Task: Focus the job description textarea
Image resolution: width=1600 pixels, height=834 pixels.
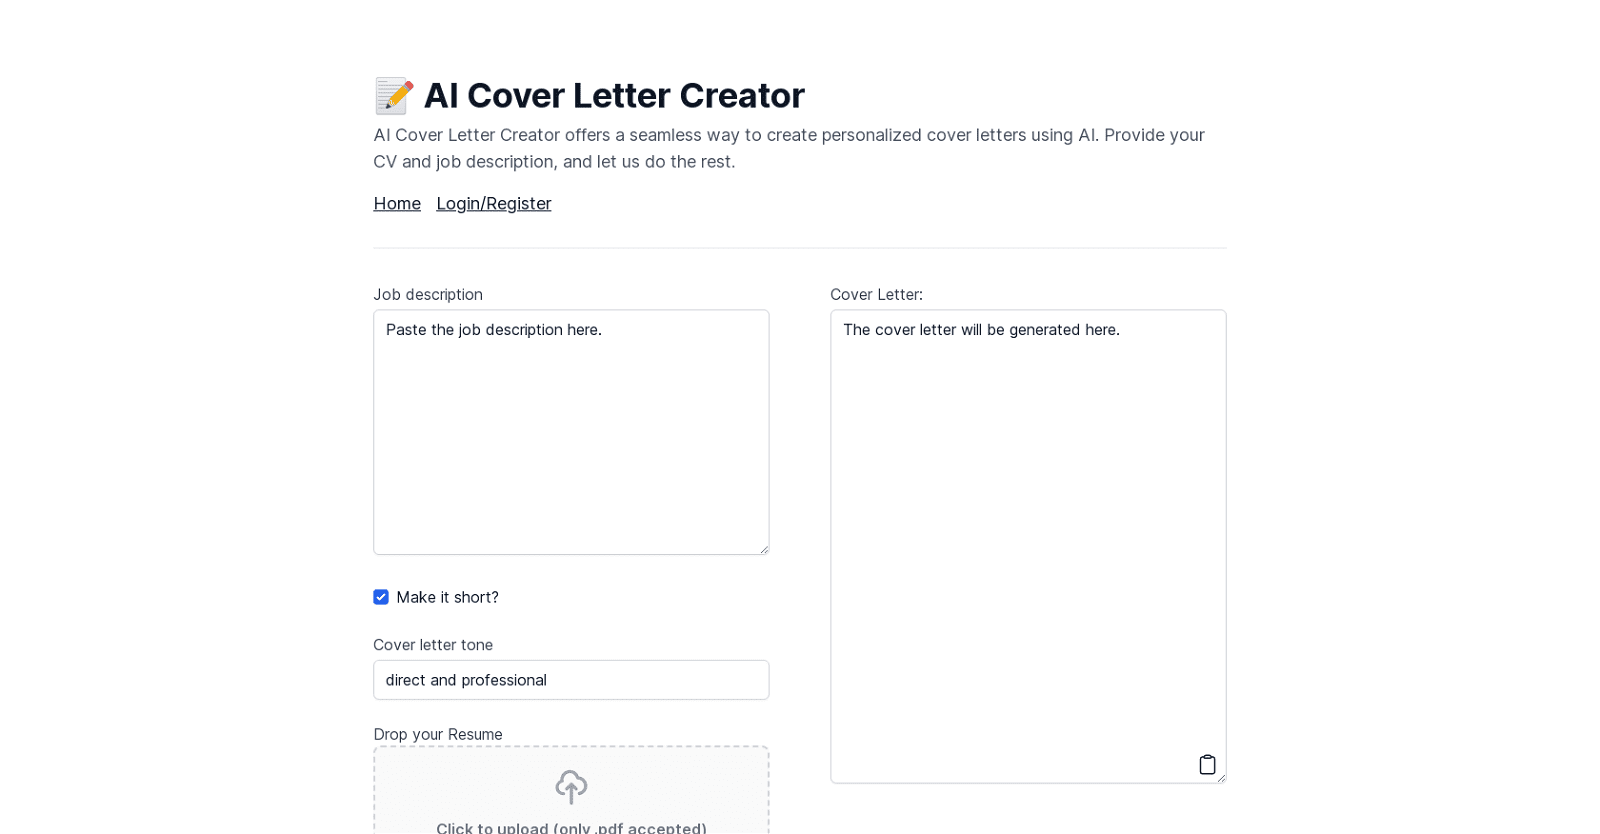Action: (x=570, y=430)
